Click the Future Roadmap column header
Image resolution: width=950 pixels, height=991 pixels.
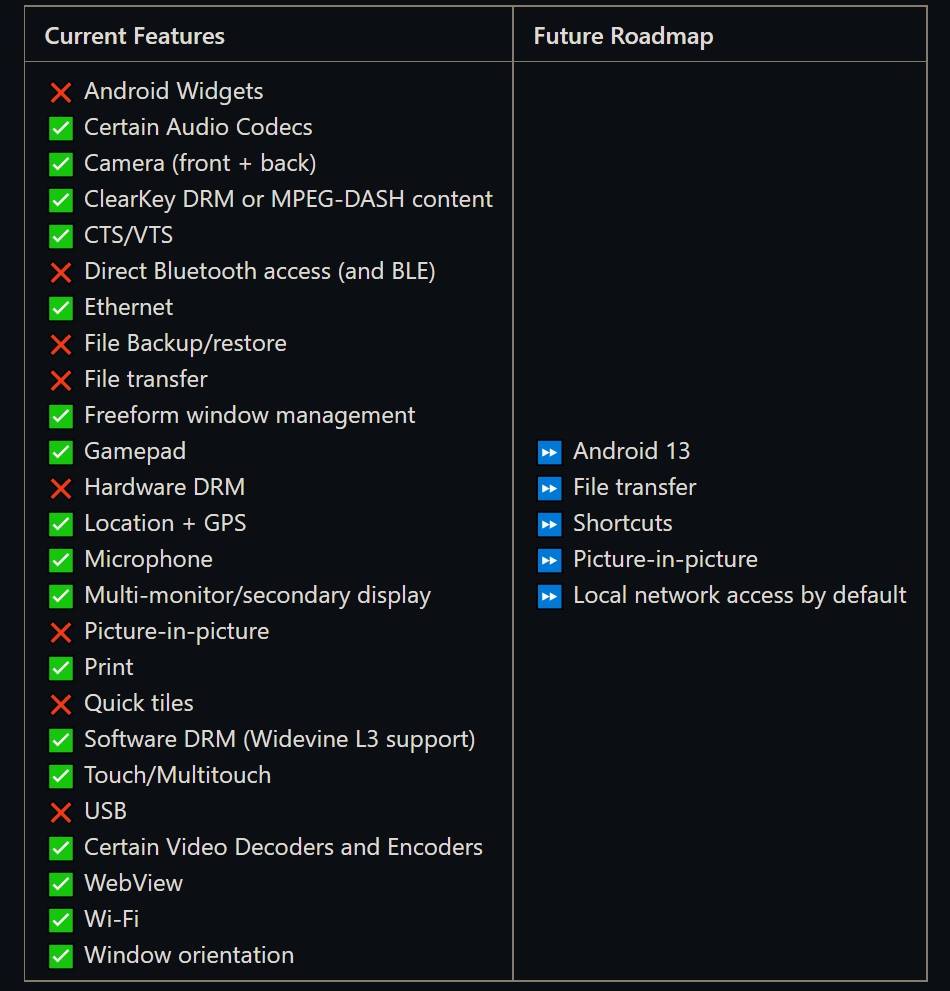click(x=623, y=37)
